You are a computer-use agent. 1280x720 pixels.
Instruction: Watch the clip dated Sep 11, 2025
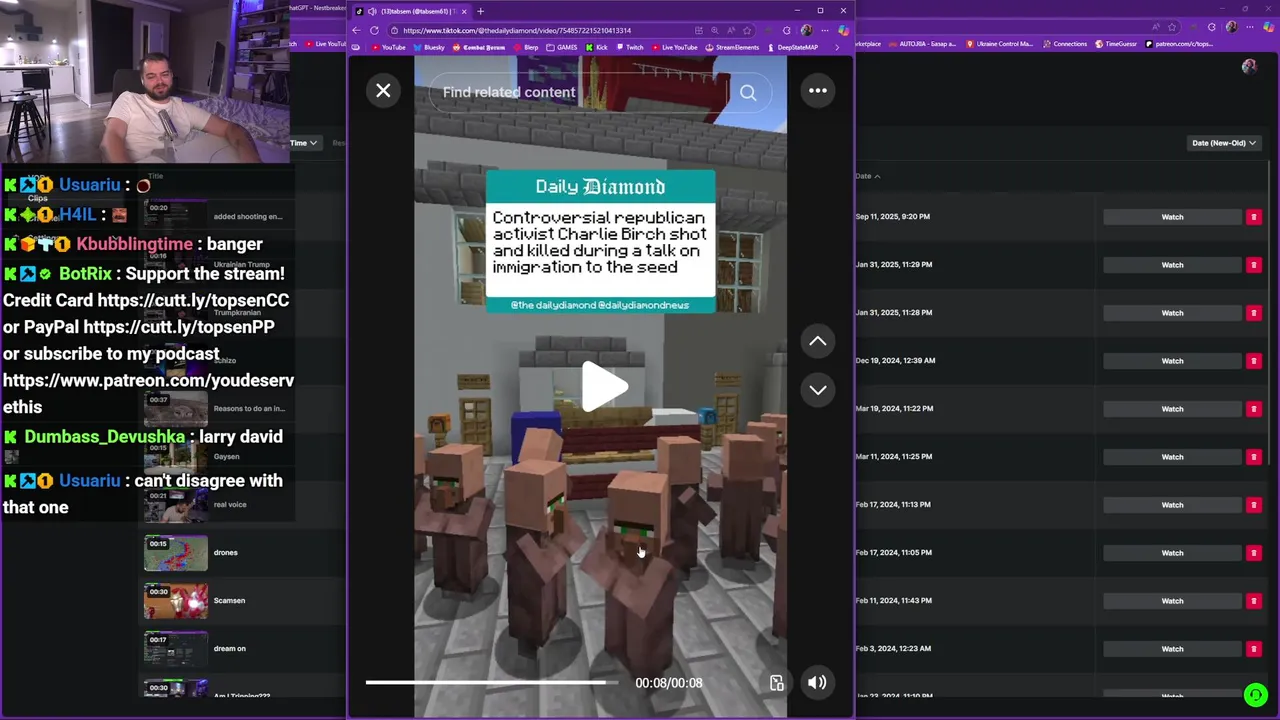1172,217
